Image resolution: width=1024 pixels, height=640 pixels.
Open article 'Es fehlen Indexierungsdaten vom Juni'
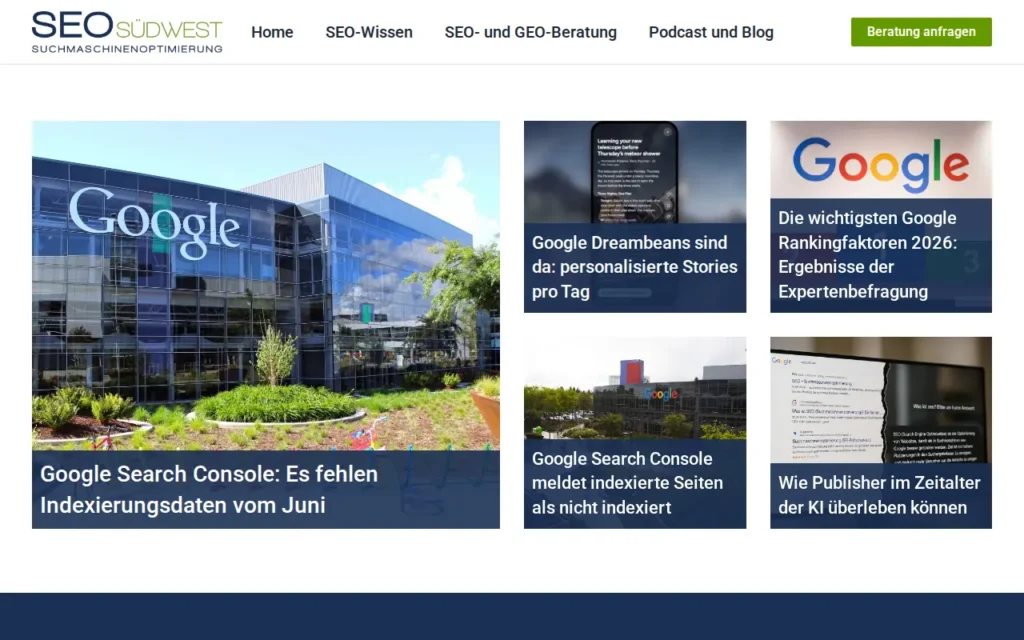pyautogui.click(x=209, y=489)
